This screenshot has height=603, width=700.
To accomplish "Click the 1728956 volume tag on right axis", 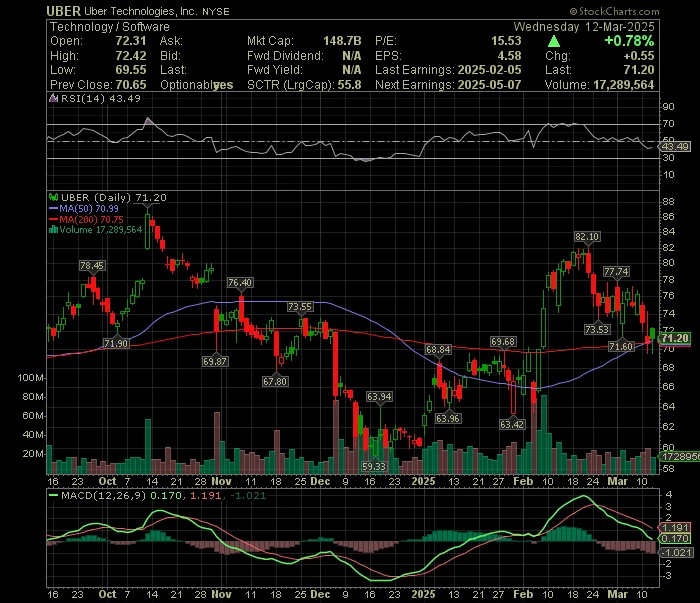I will tap(679, 457).
